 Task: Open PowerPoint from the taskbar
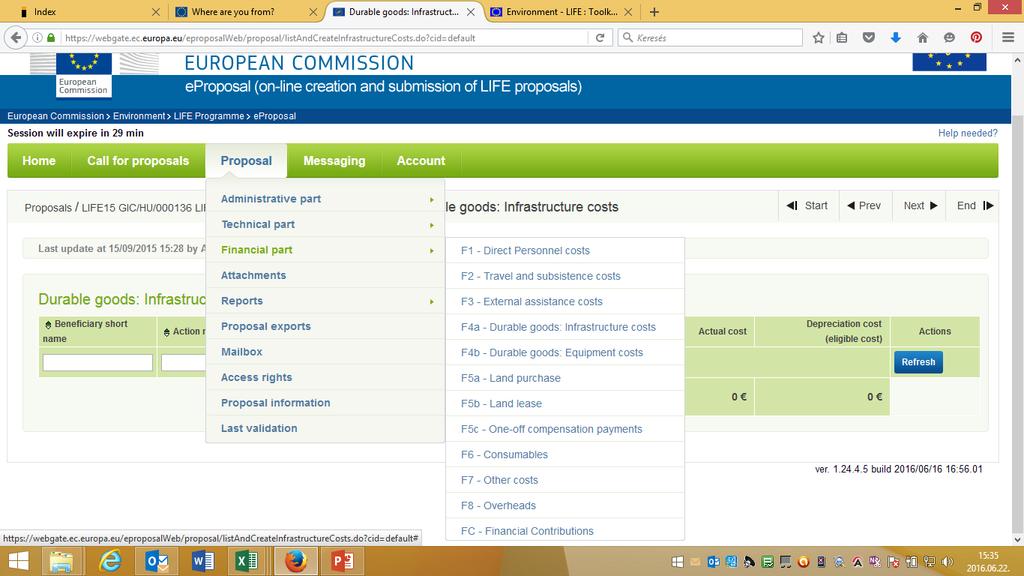tap(342, 561)
